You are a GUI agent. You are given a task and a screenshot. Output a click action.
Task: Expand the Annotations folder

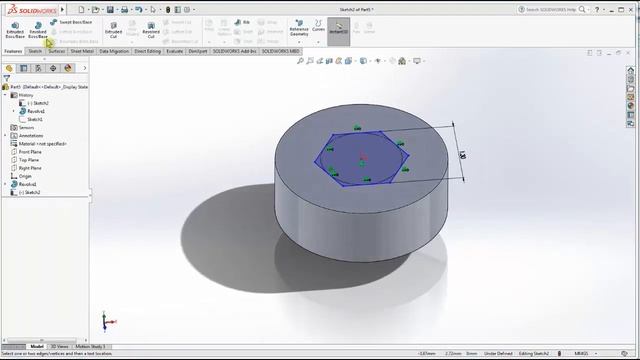(x=5, y=136)
